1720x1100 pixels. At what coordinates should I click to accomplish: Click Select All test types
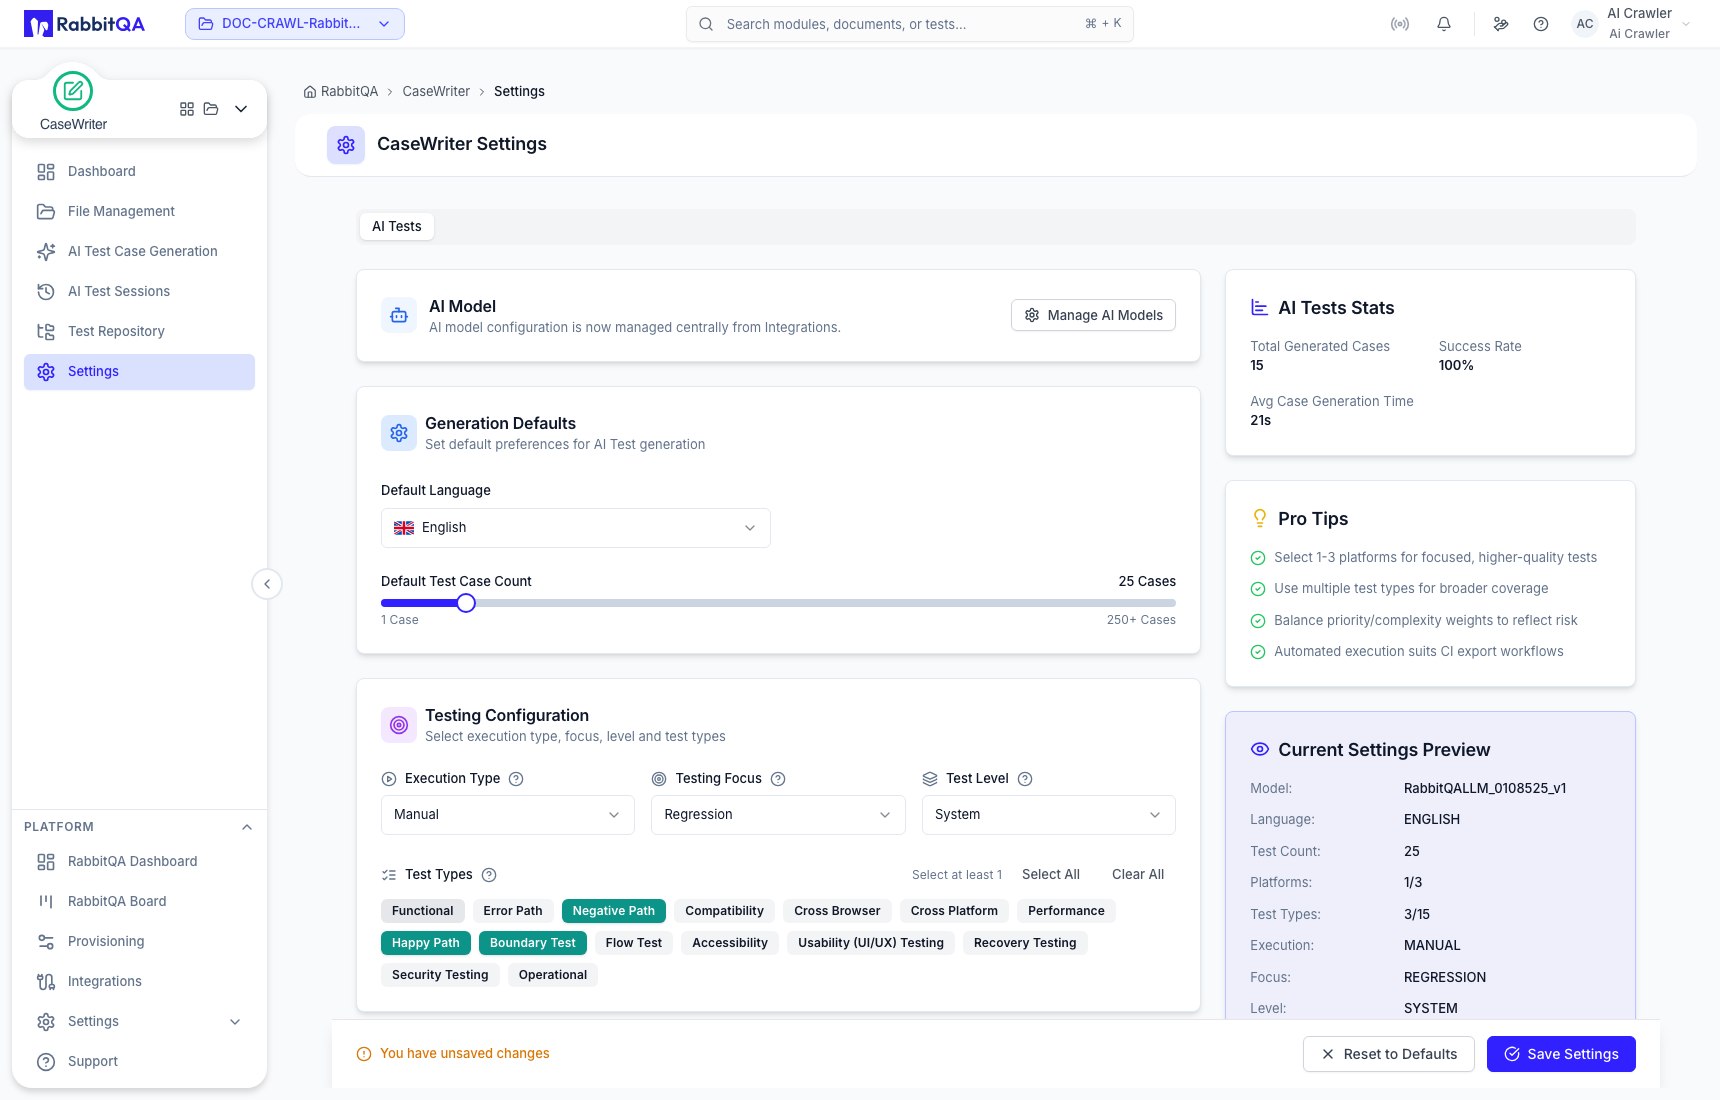1051,875
